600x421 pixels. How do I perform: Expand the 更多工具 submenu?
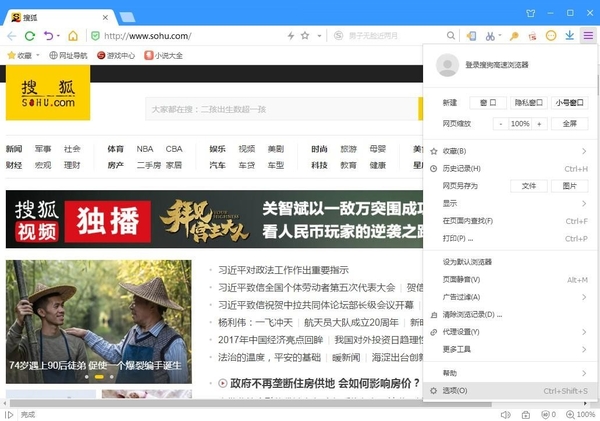(458, 349)
